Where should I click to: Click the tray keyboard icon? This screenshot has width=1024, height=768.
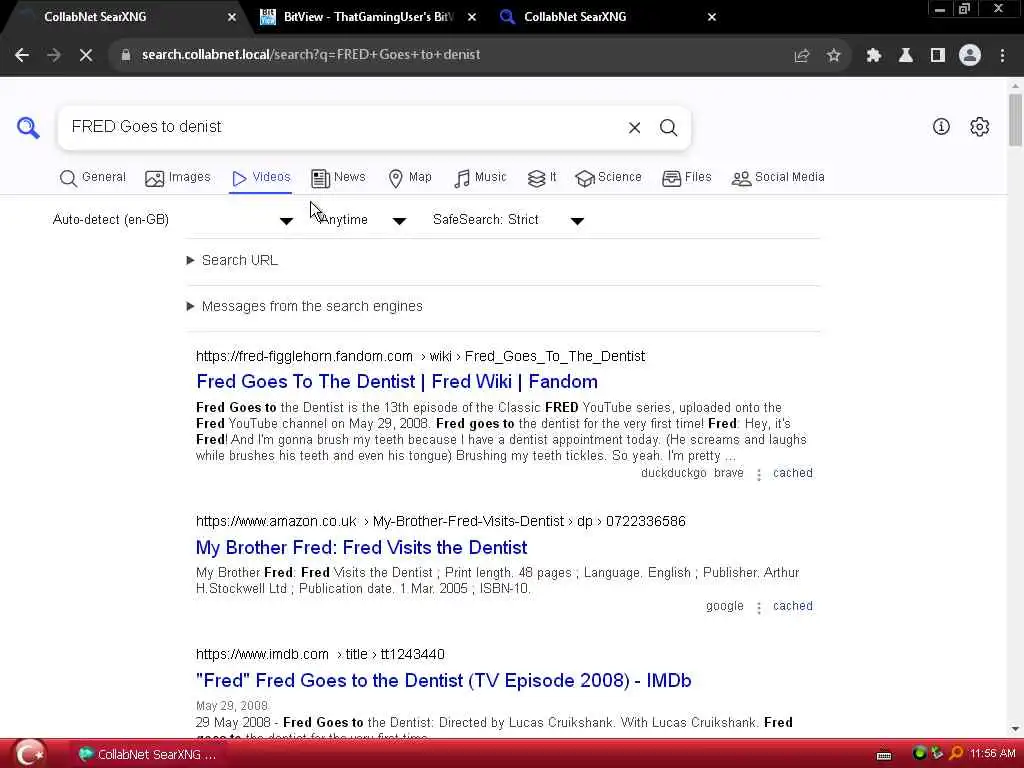(884, 755)
